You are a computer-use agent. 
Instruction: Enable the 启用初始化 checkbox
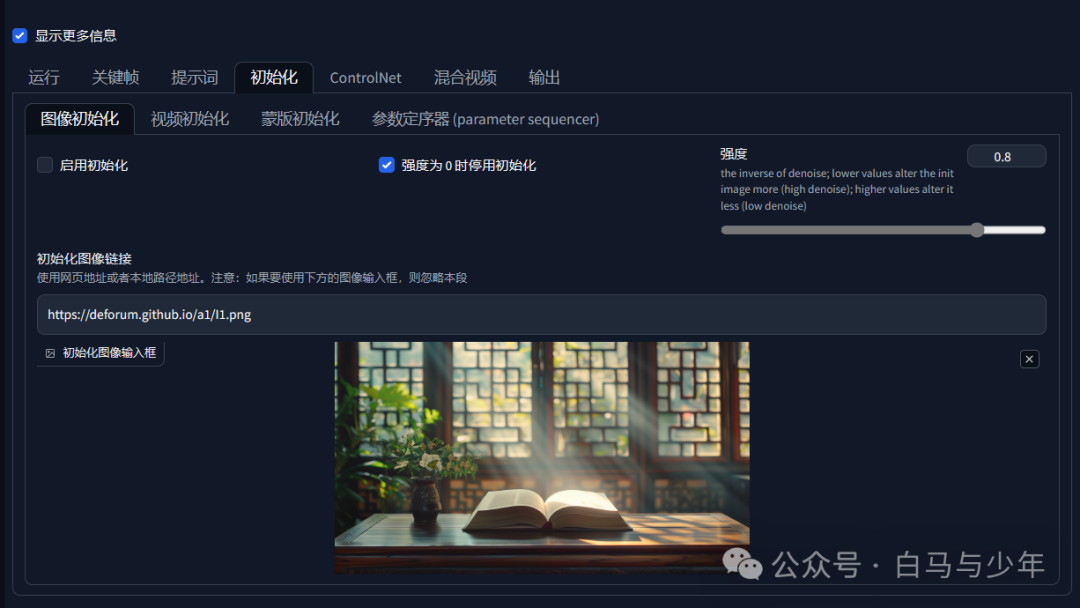coord(44,165)
